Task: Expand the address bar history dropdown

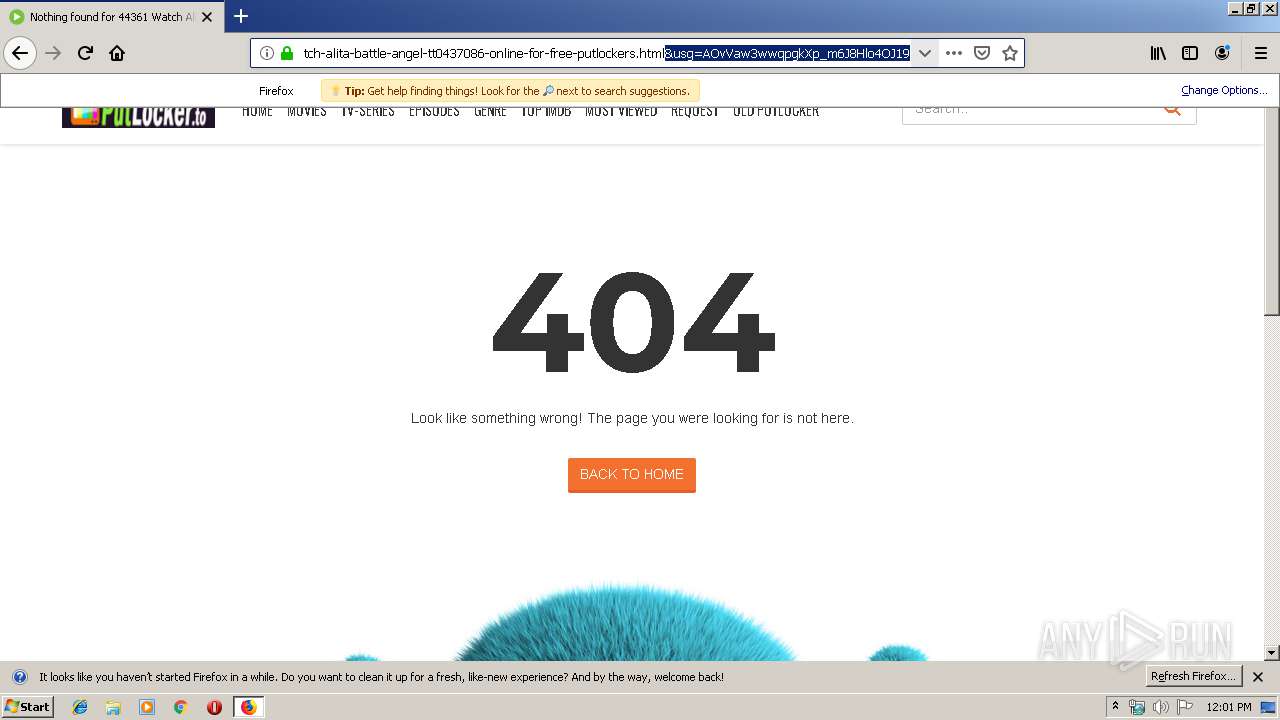Action: tap(925, 53)
